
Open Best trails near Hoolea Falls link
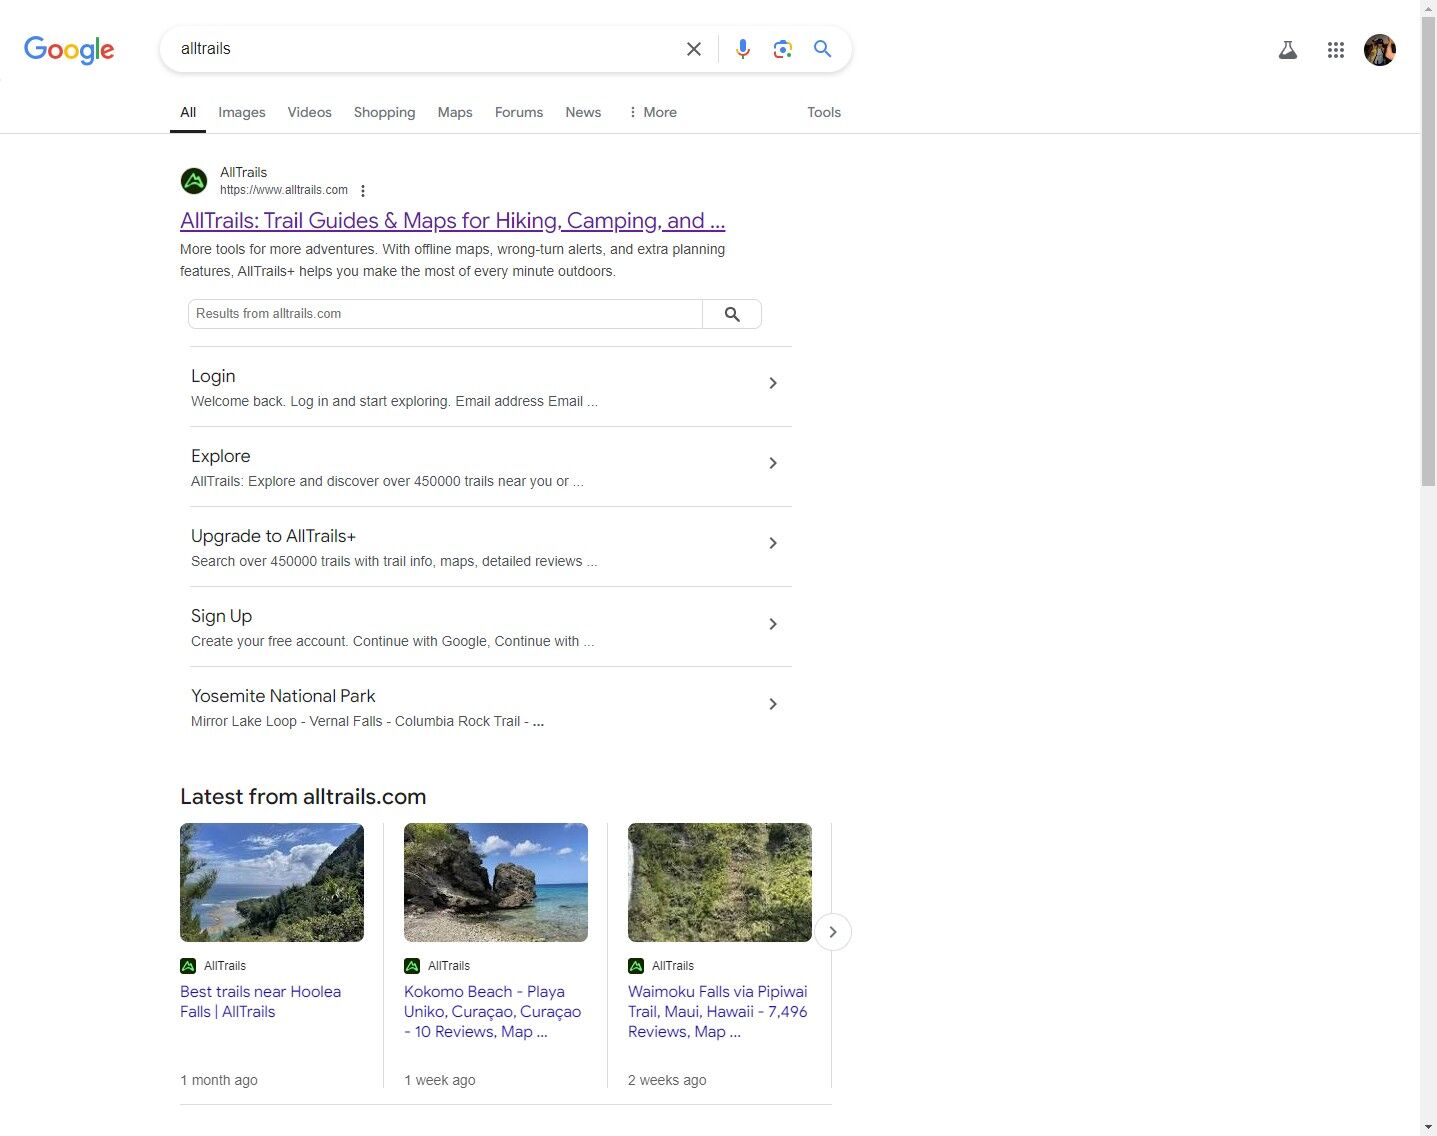[x=260, y=1002]
